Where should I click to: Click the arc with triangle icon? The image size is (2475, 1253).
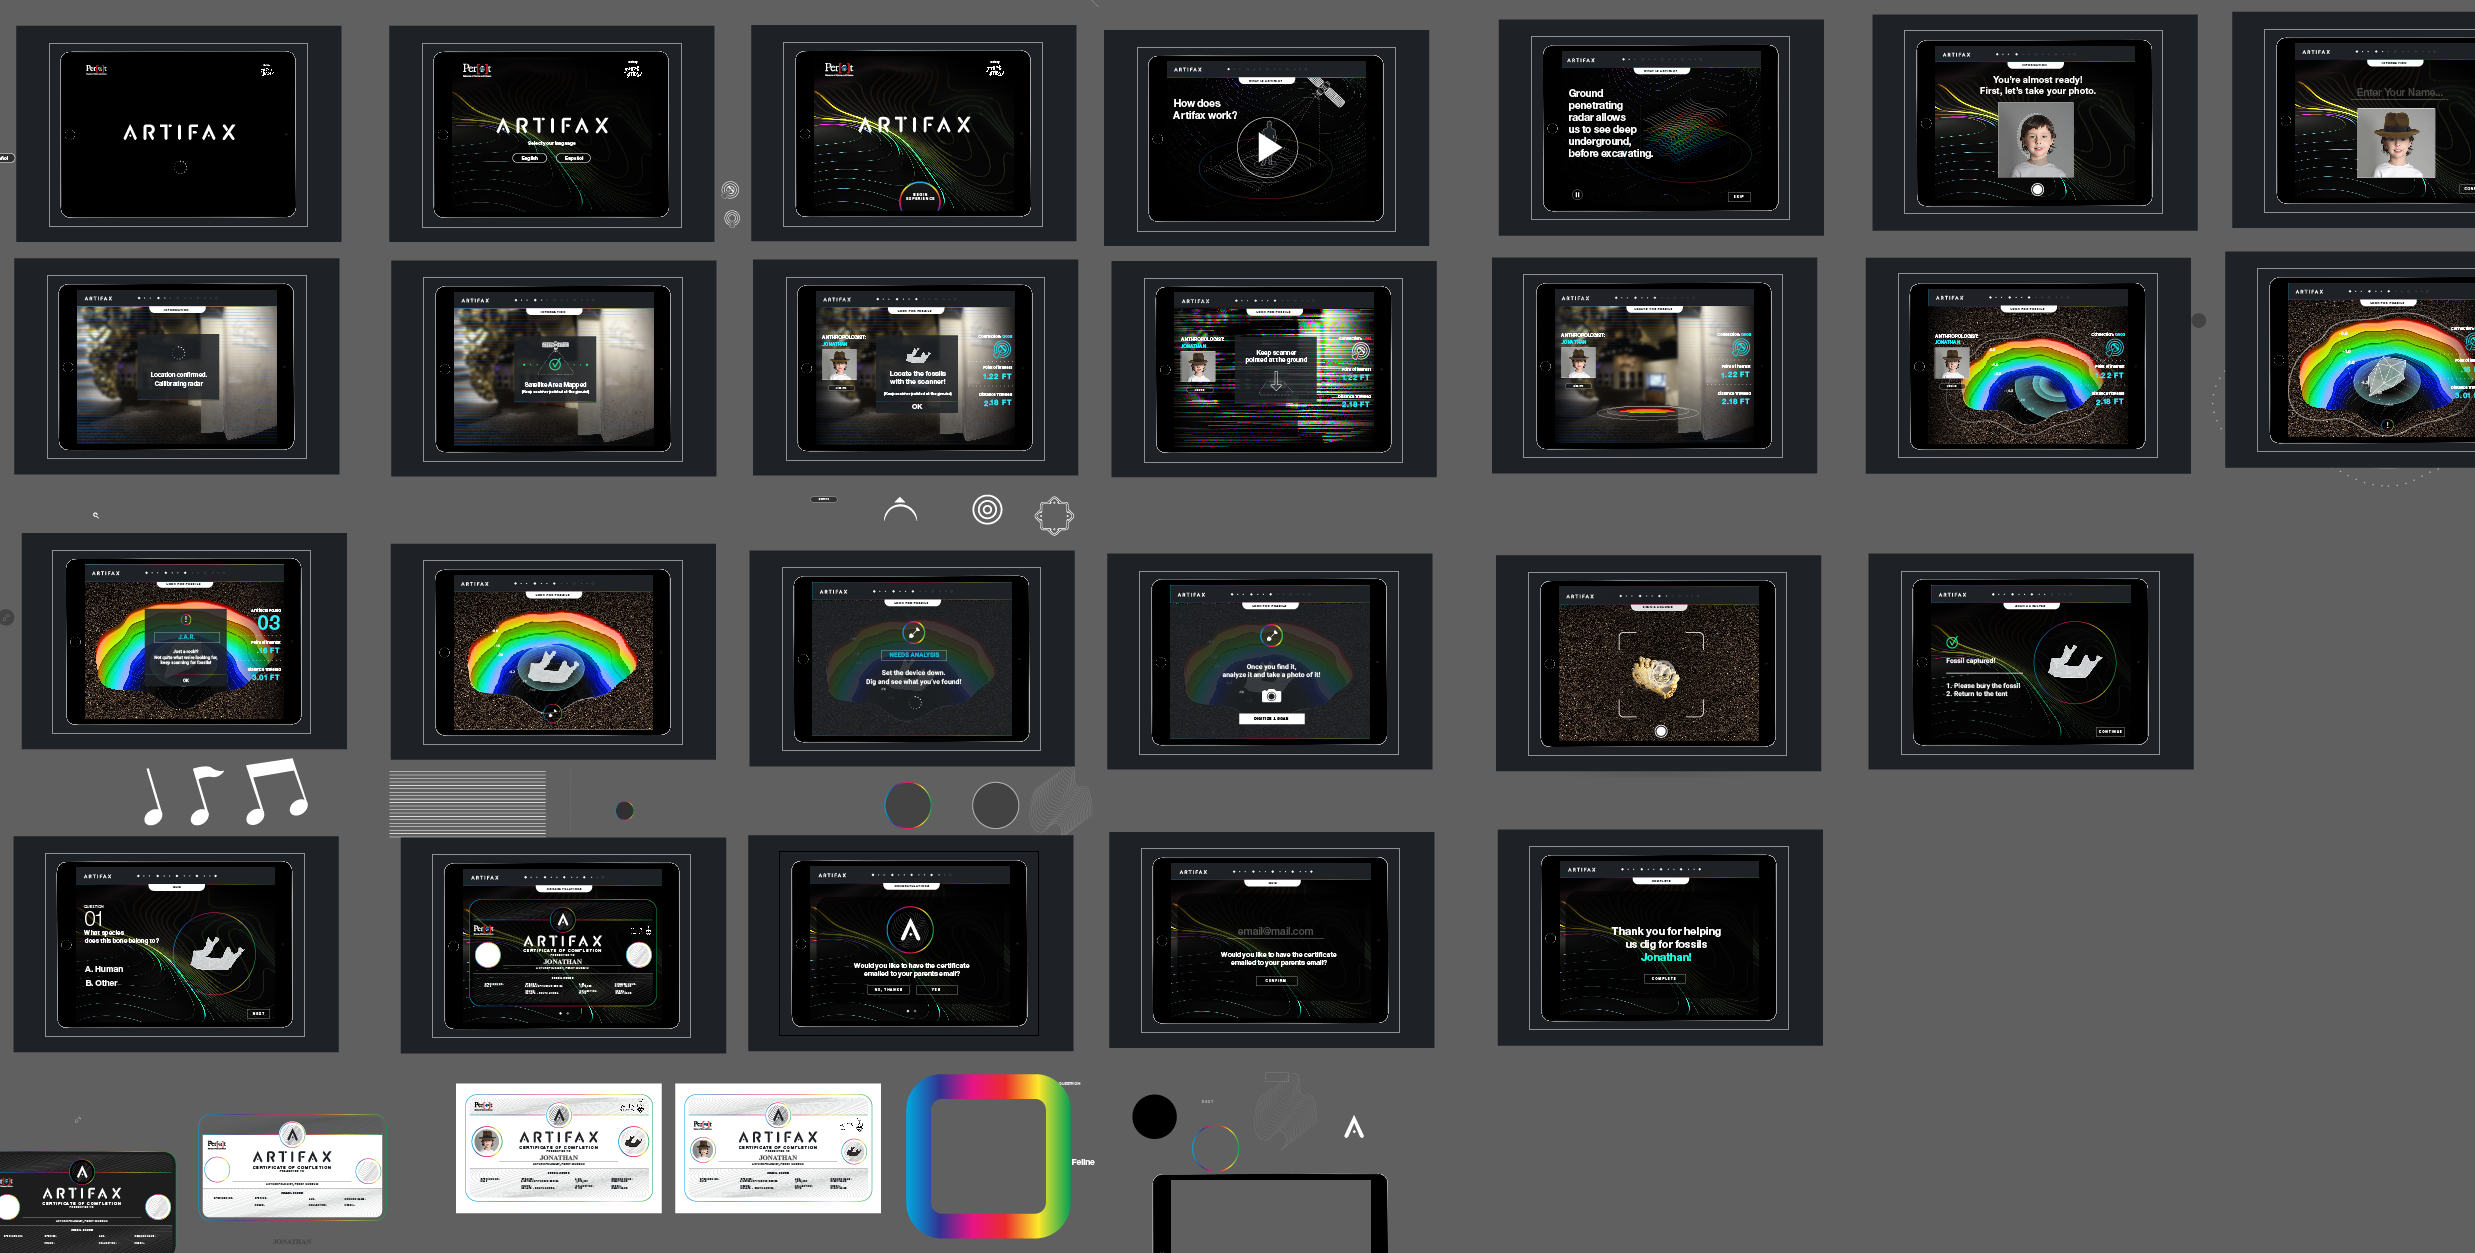[900, 509]
